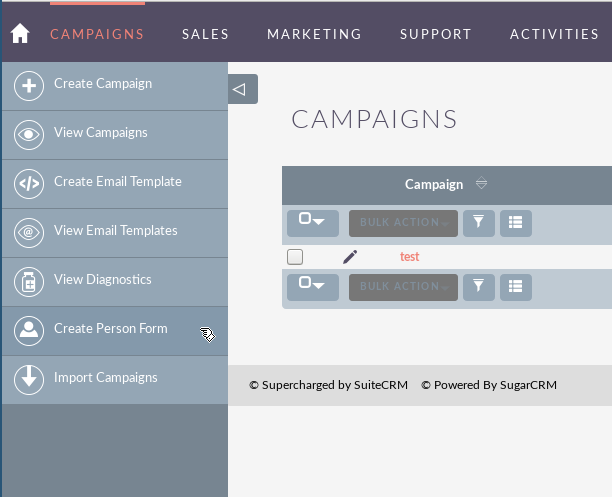612x497 pixels.
Task: Open the top column chooser list button
Action: [x=516, y=223]
